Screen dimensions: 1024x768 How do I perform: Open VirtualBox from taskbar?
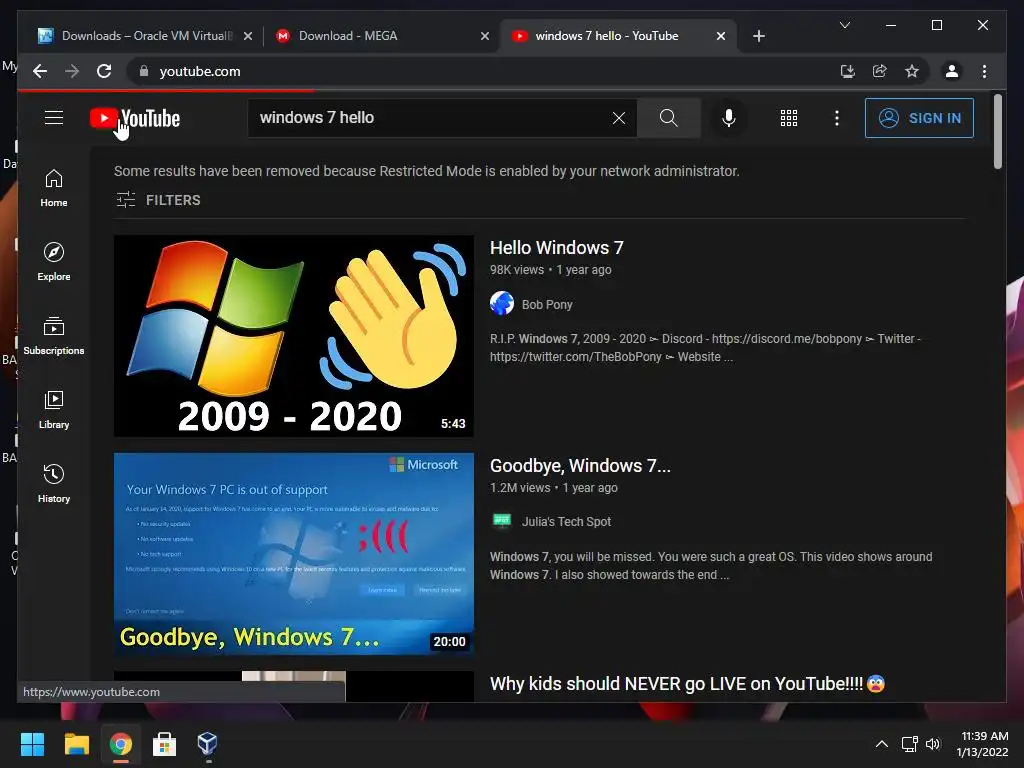point(207,744)
